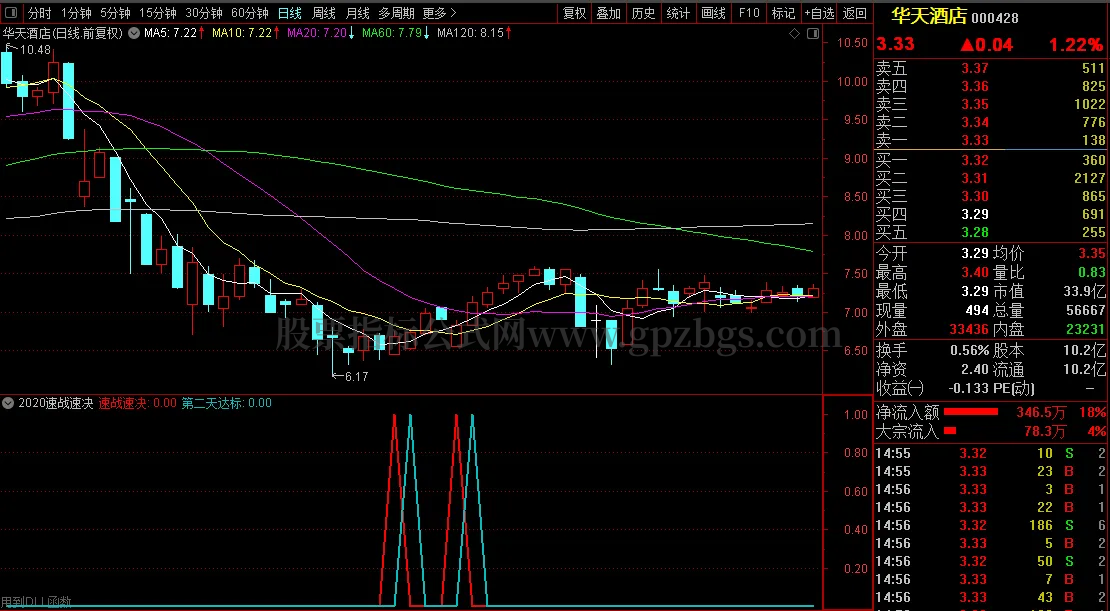Click the 标记 mark button
The height and width of the screenshot is (611, 1110).
[783, 13]
